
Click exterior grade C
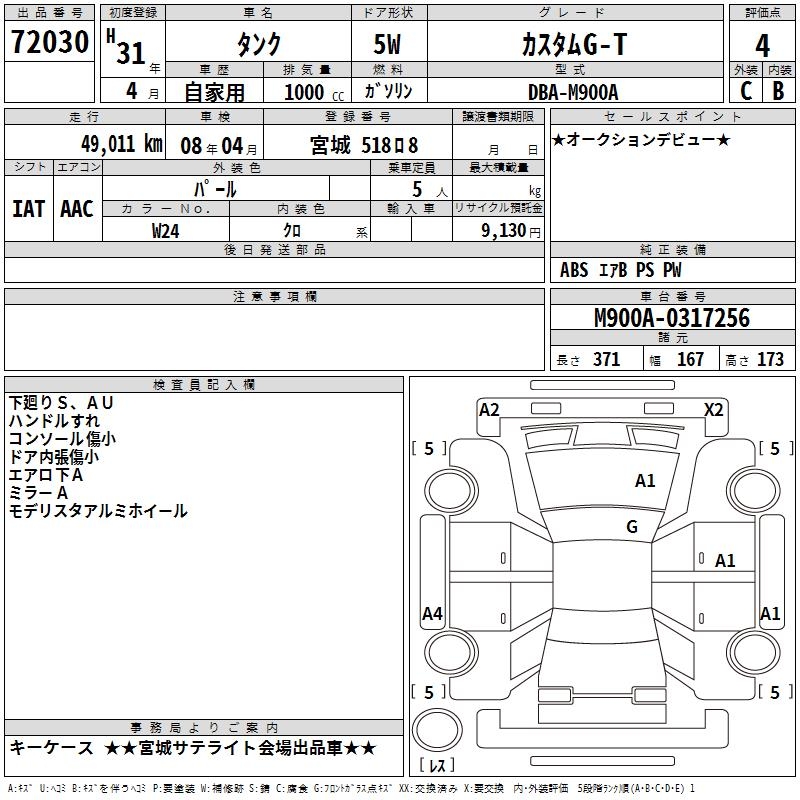[746, 91]
